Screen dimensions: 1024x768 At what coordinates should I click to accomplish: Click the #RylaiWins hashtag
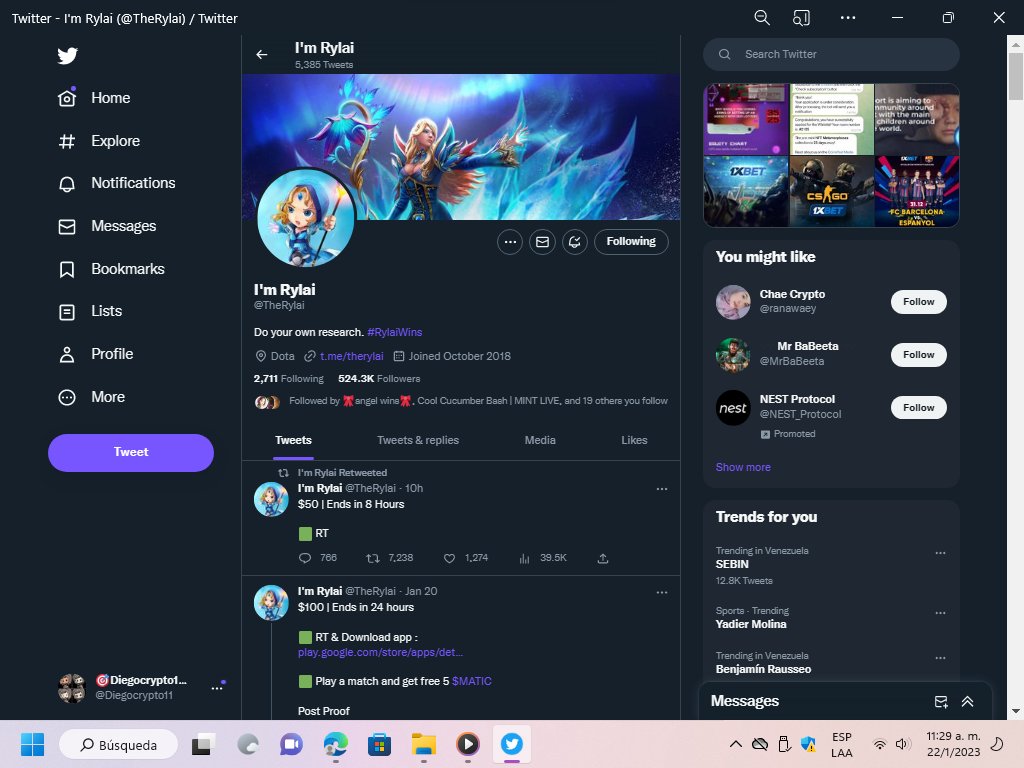[x=394, y=332]
